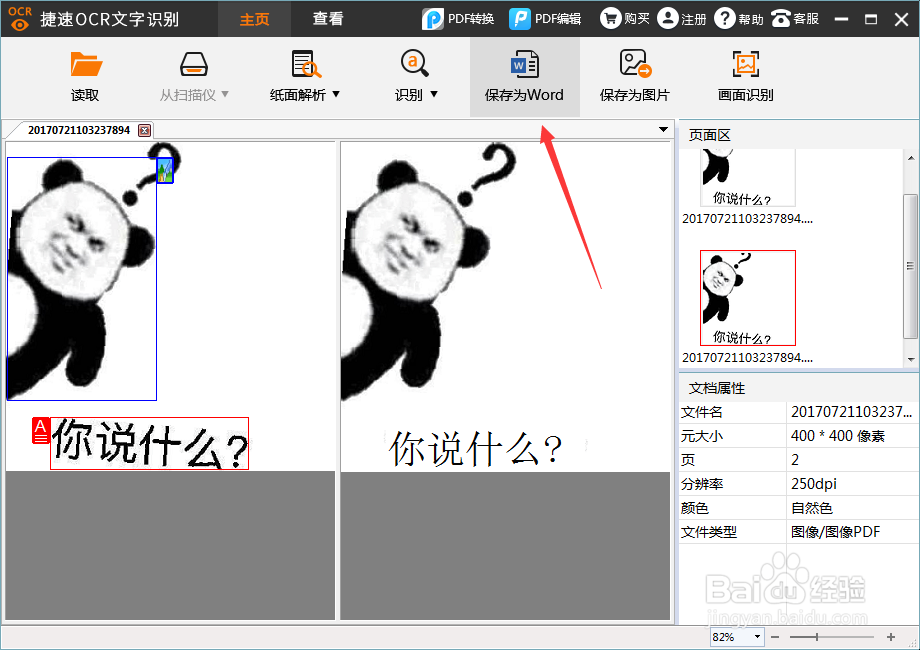Click the 文件名 property row
Image resolution: width=920 pixels, height=650 pixels.
tap(799, 412)
